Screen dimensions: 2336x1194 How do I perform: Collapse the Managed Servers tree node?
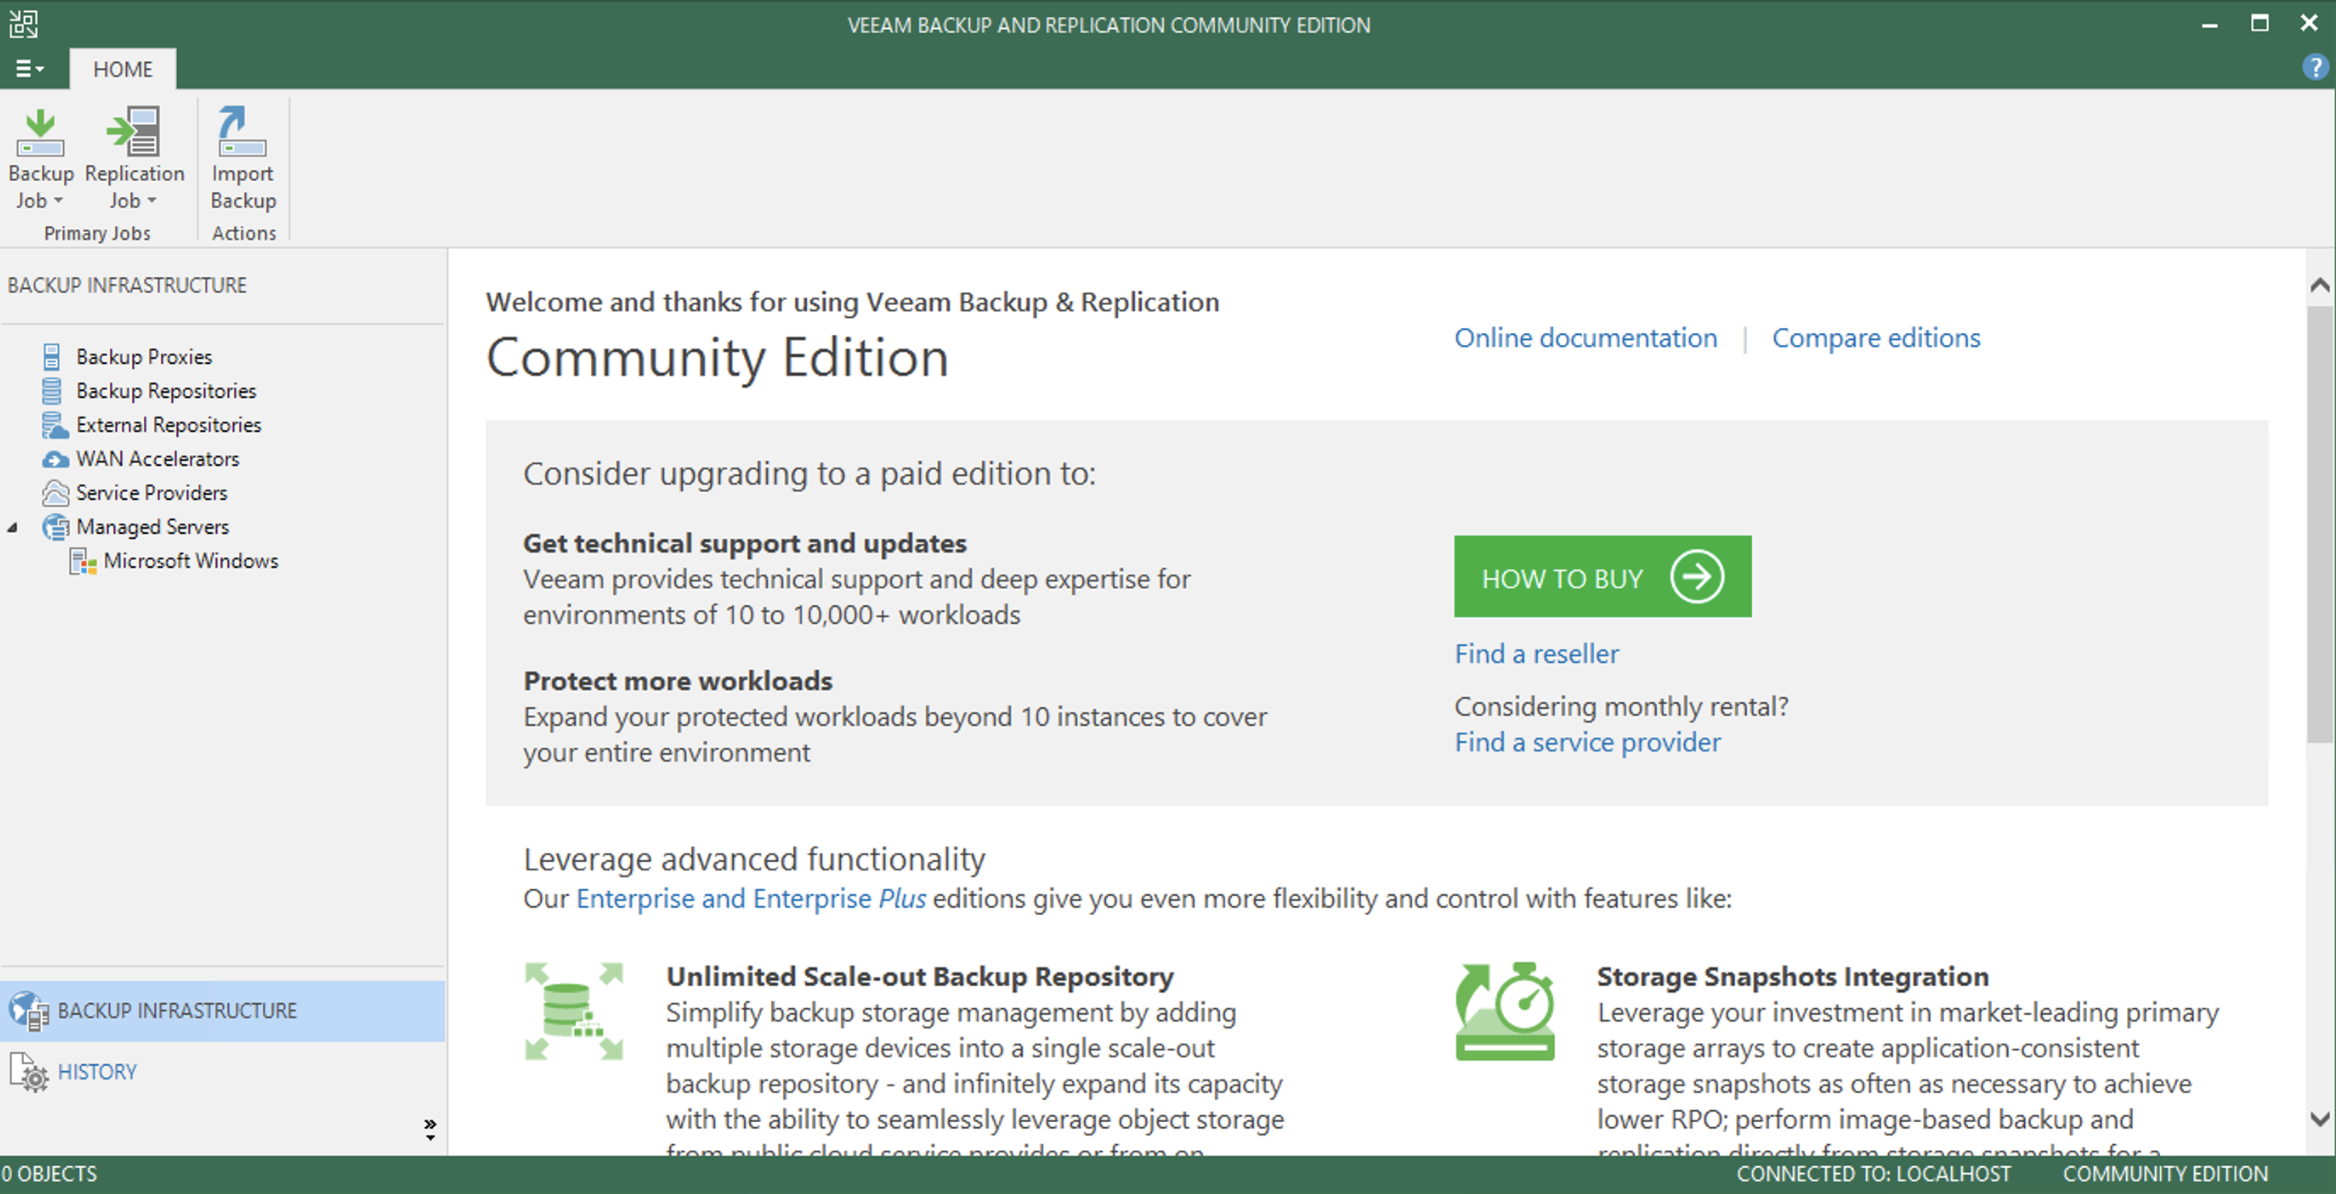point(13,527)
